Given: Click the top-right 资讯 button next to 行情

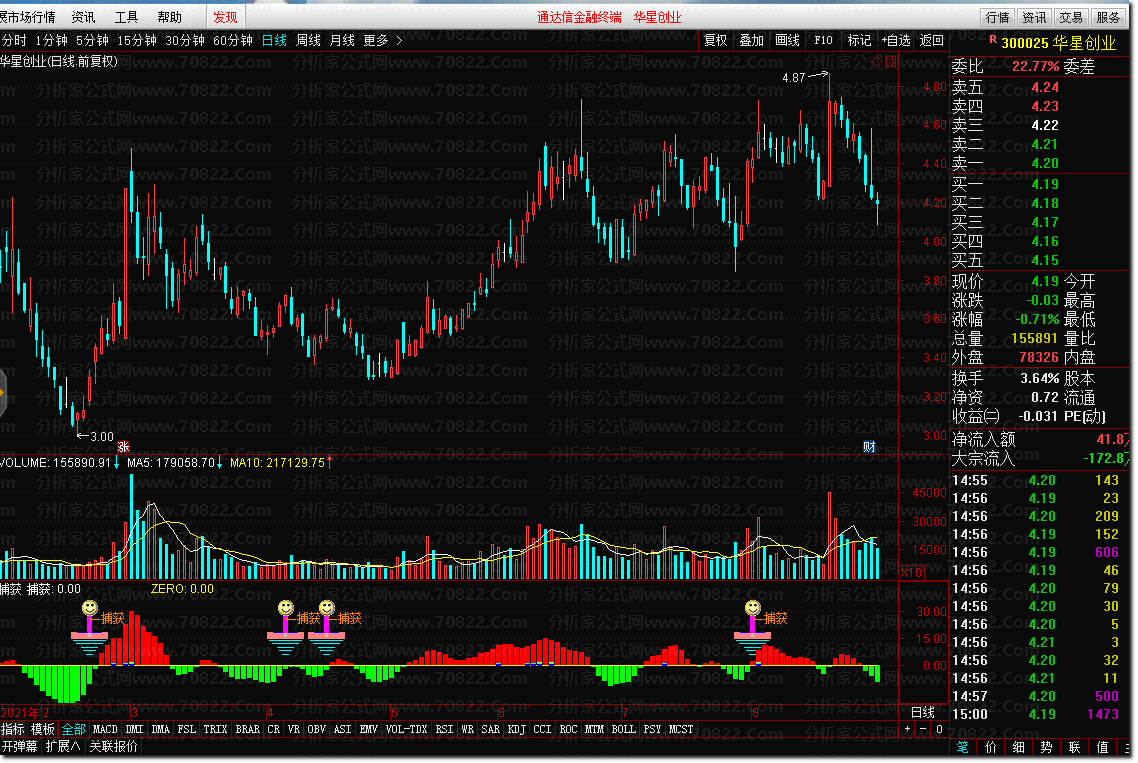Looking at the screenshot, I should pyautogui.click(x=1033, y=17).
